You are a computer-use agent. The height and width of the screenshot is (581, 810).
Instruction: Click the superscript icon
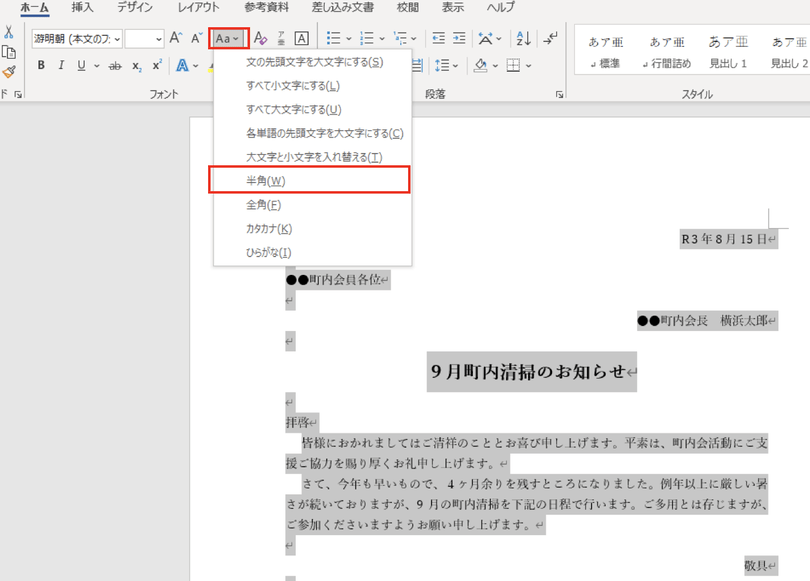tap(156, 65)
